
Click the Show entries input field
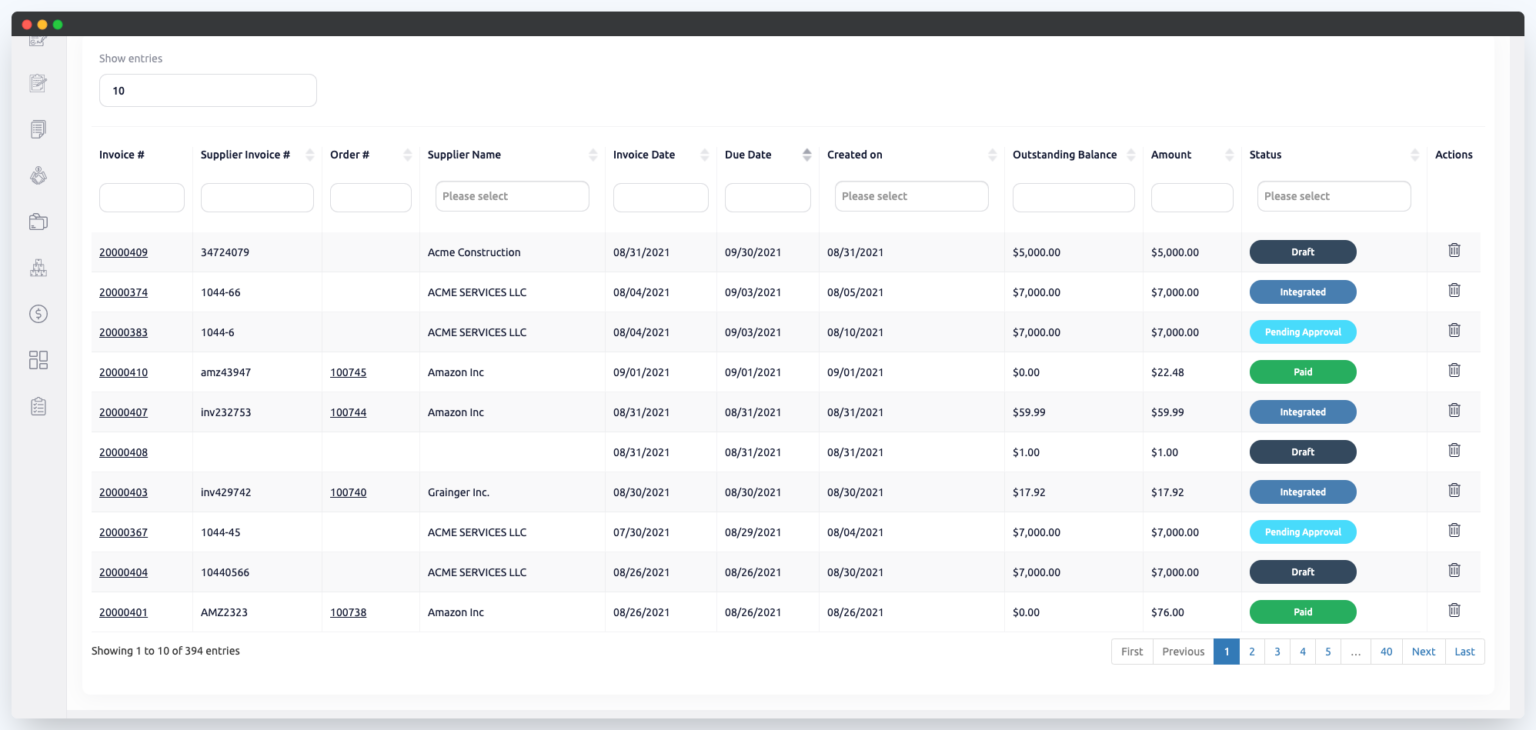[207, 90]
